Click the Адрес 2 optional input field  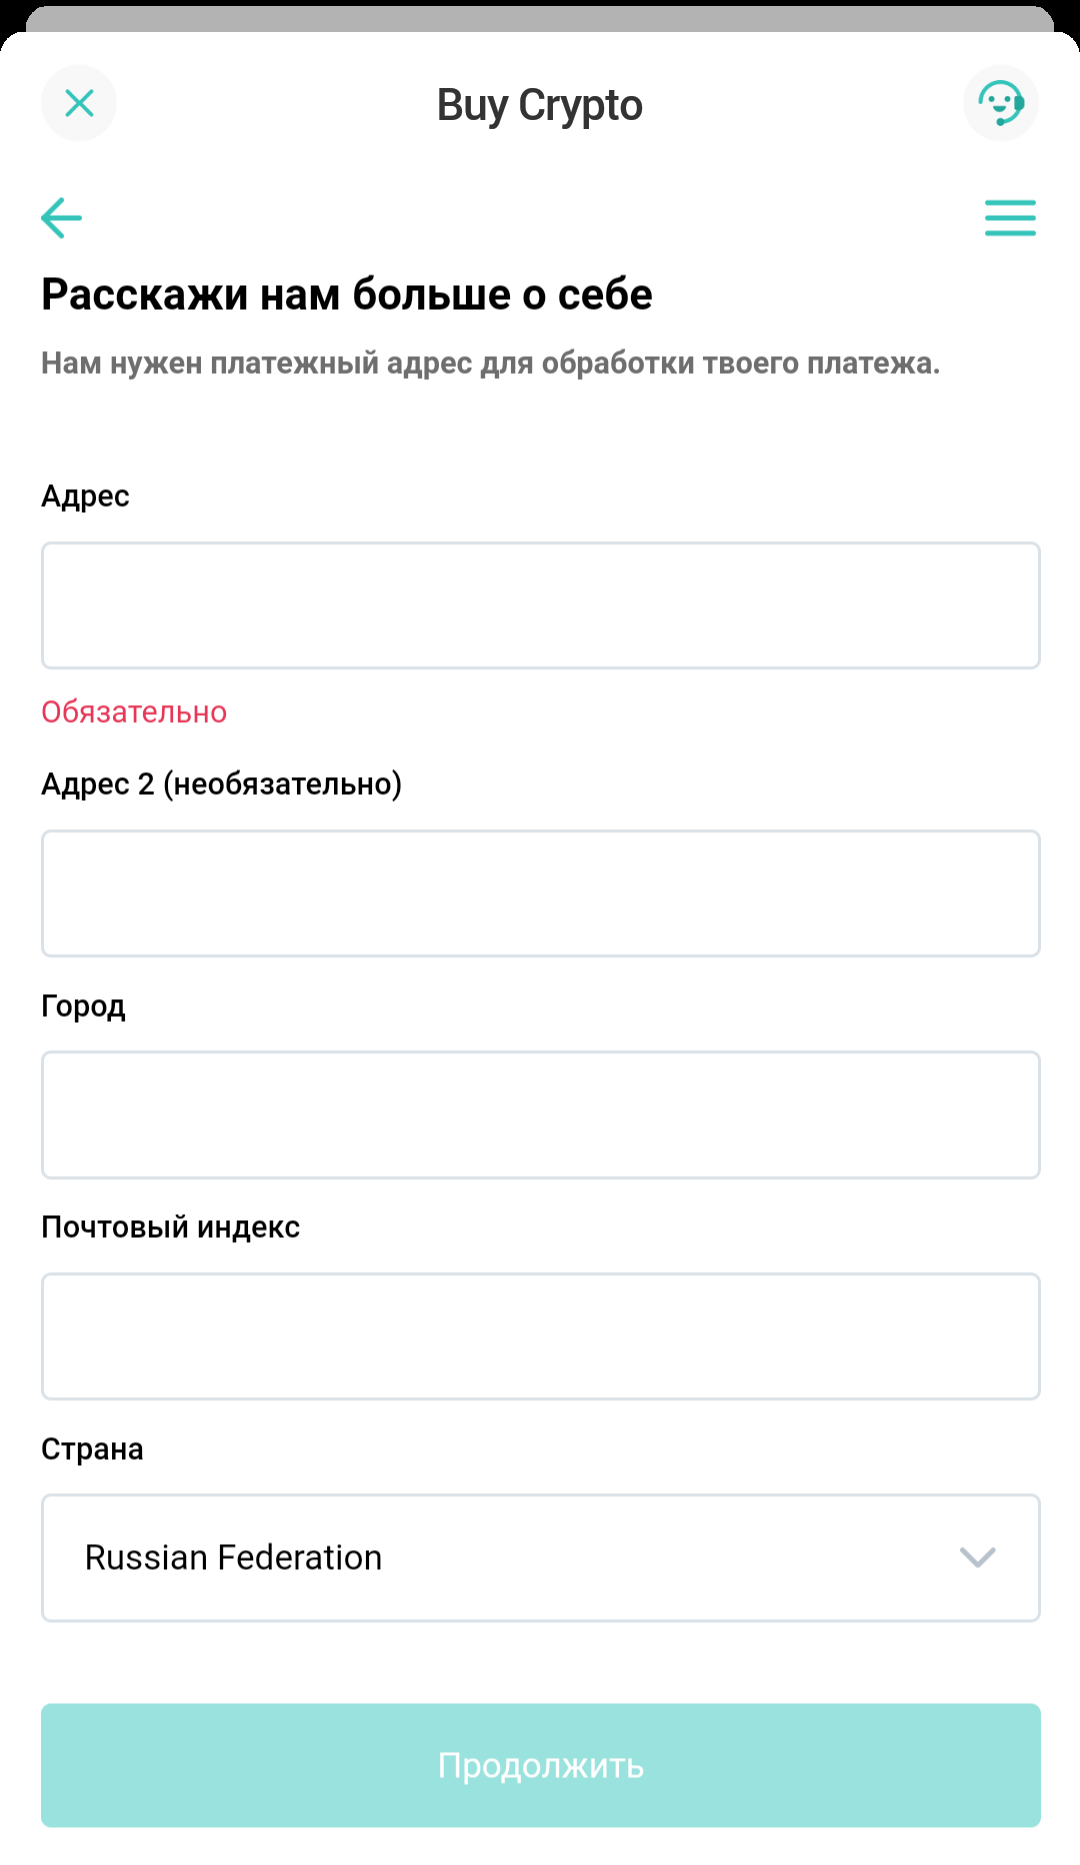pyautogui.click(x=541, y=894)
